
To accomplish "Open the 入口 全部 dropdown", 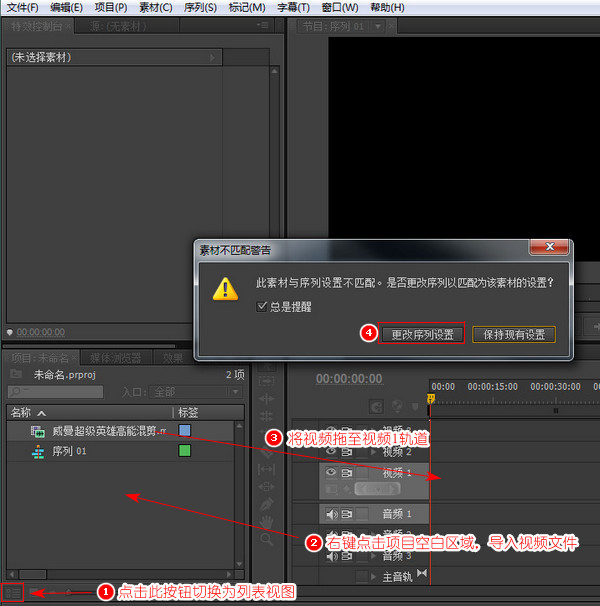I will point(196,392).
